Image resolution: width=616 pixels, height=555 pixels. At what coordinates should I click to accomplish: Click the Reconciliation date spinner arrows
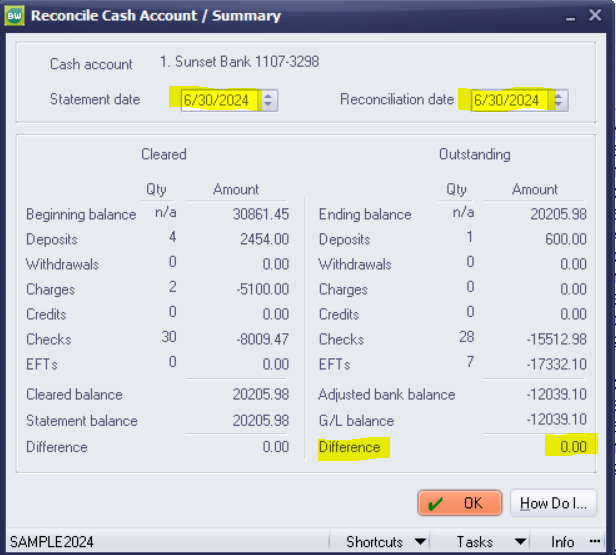pos(558,100)
